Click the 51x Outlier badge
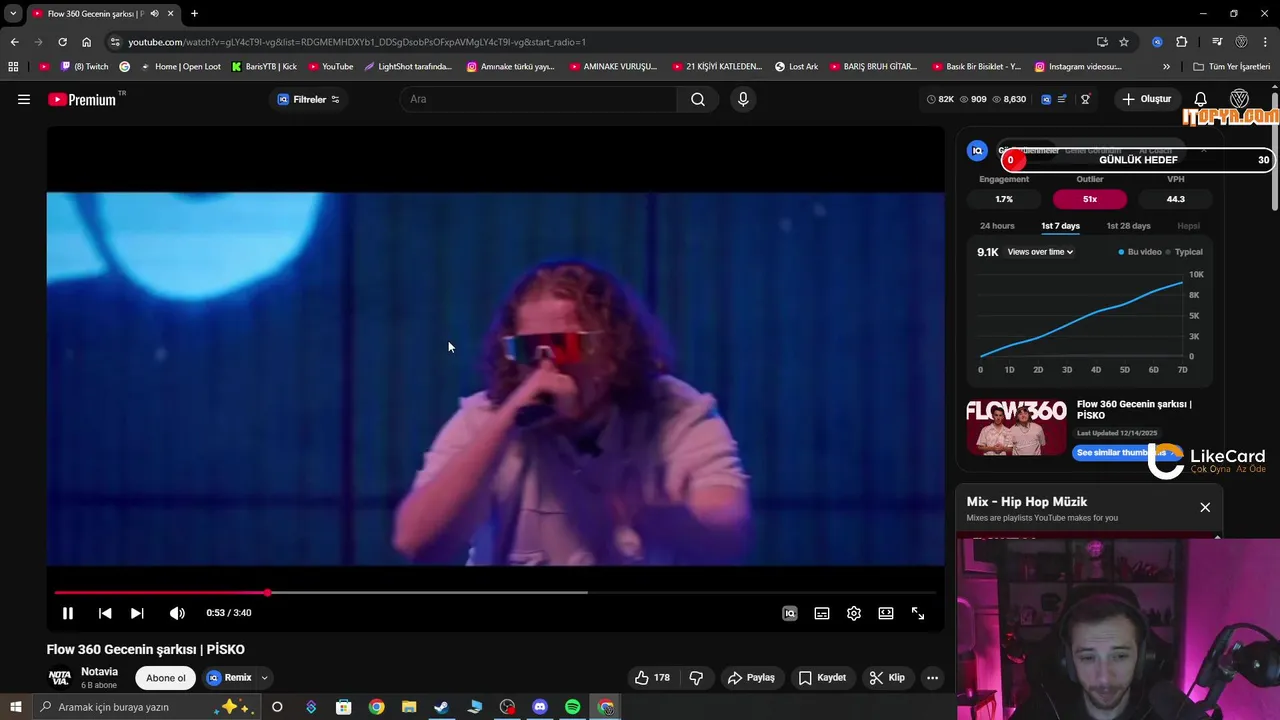The width and height of the screenshot is (1280, 720). pyautogui.click(x=1090, y=199)
